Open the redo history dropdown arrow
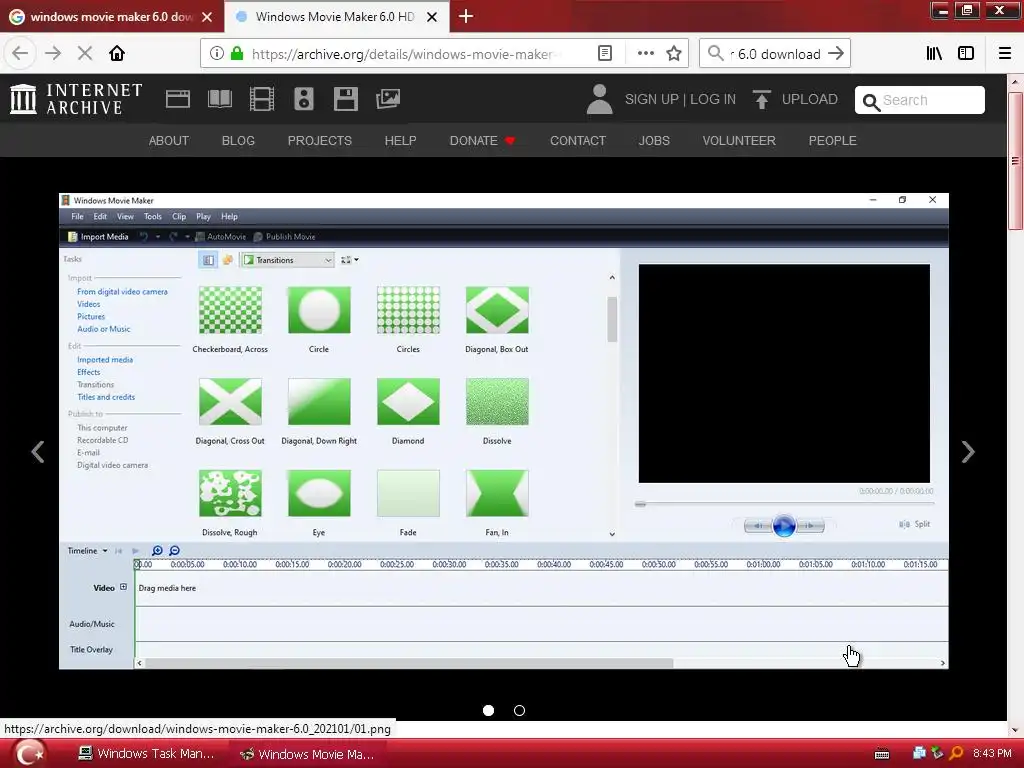This screenshot has width=1024, height=768. (187, 236)
